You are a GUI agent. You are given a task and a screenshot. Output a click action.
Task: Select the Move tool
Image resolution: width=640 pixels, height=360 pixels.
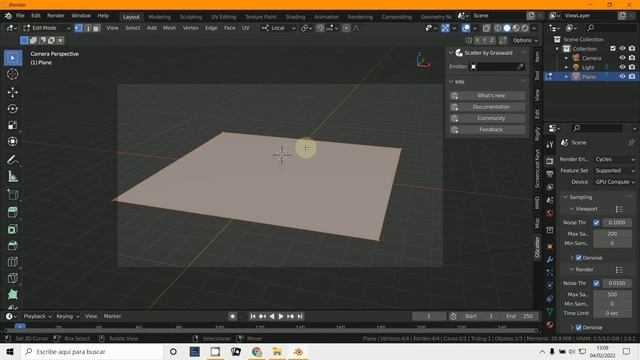(13, 92)
